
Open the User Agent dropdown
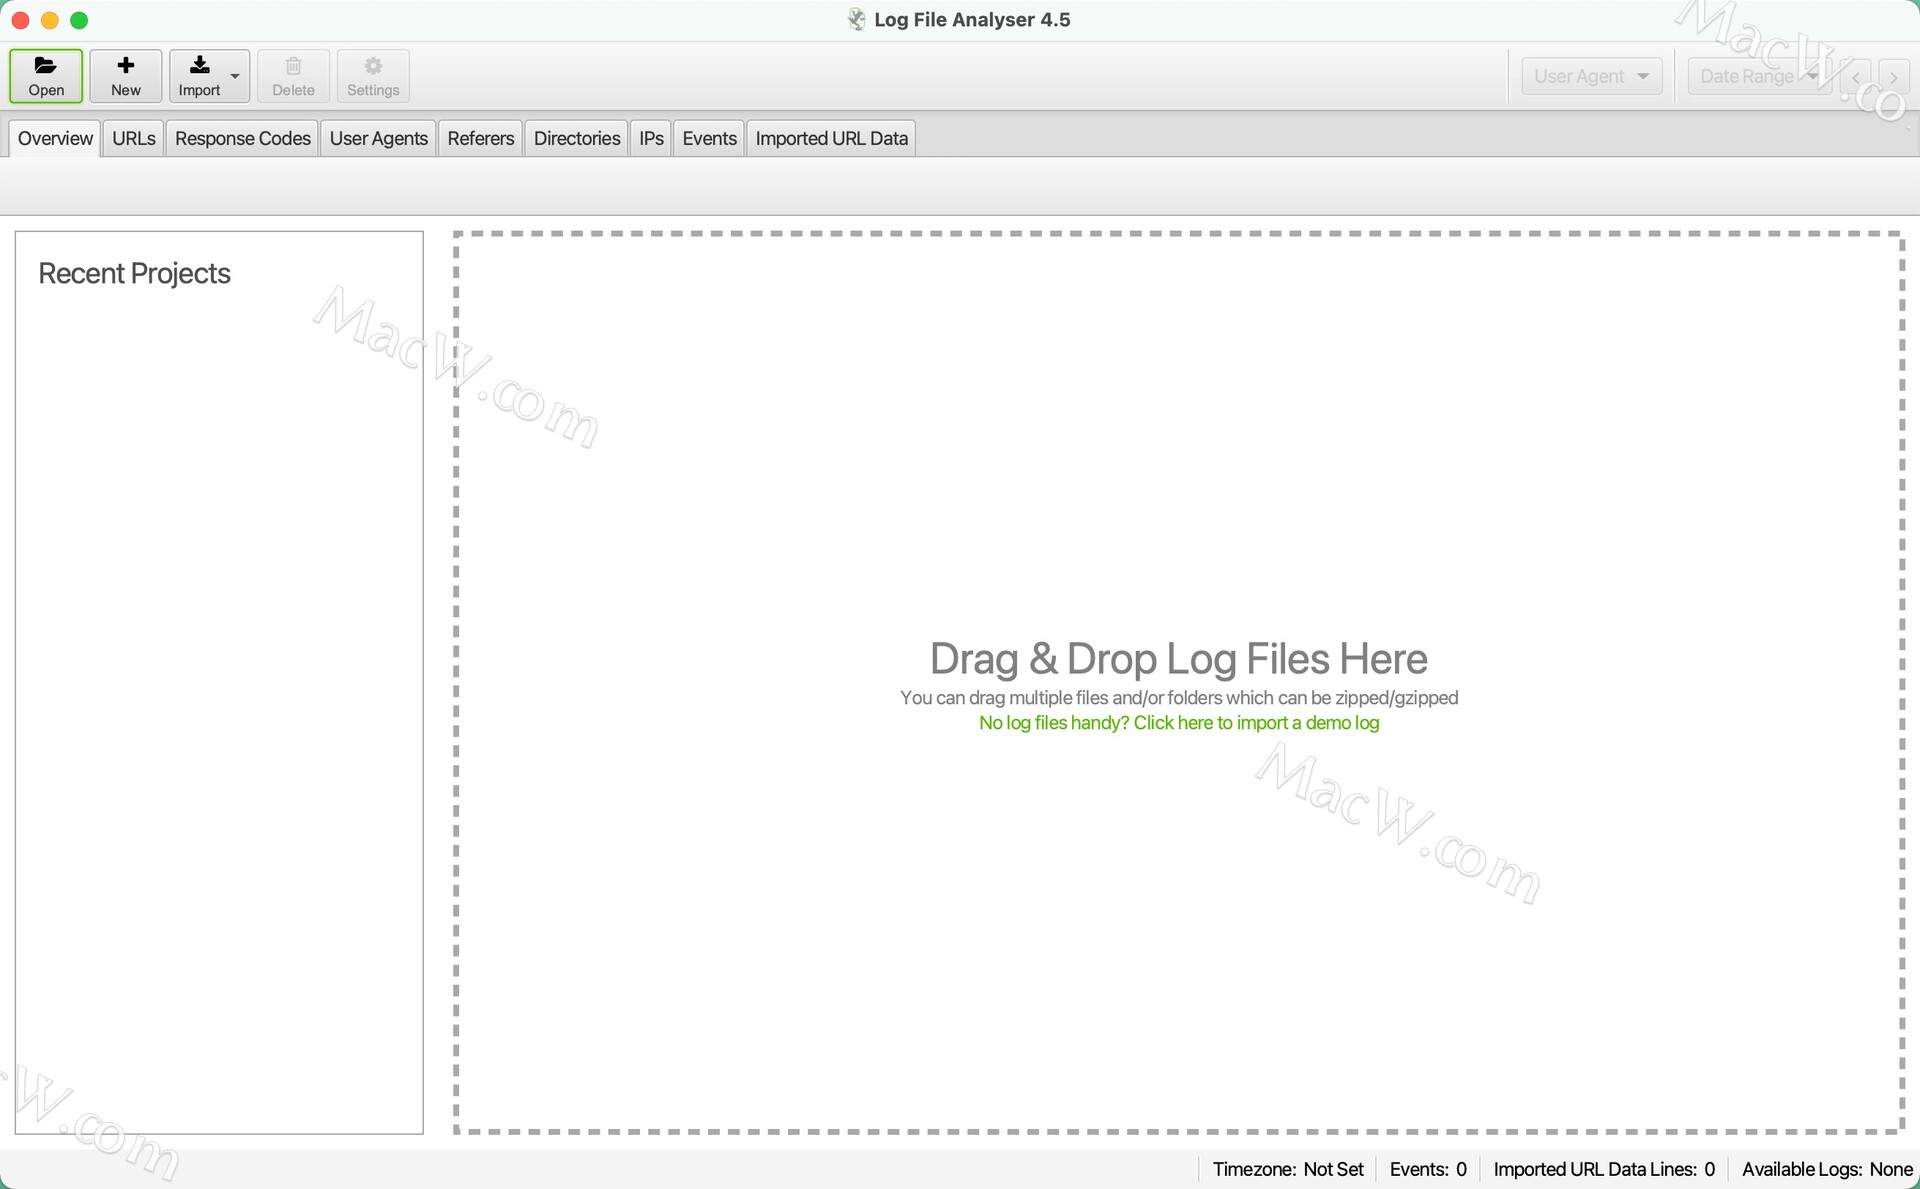click(x=1591, y=76)
